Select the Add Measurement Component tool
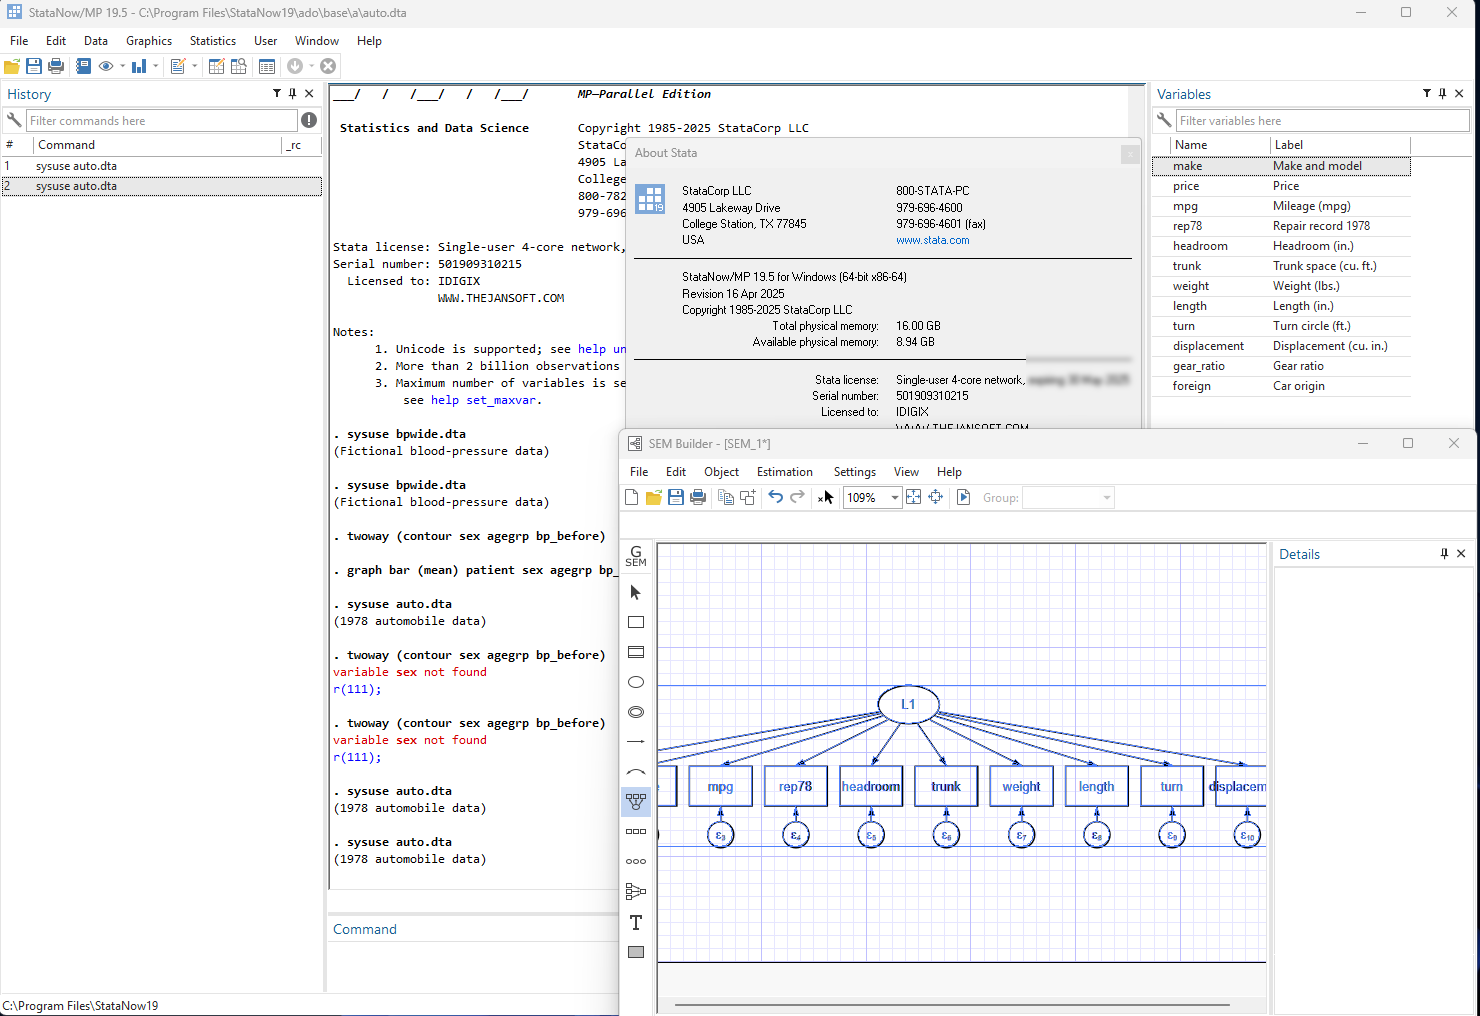1480x1016 pixels. 636,801
